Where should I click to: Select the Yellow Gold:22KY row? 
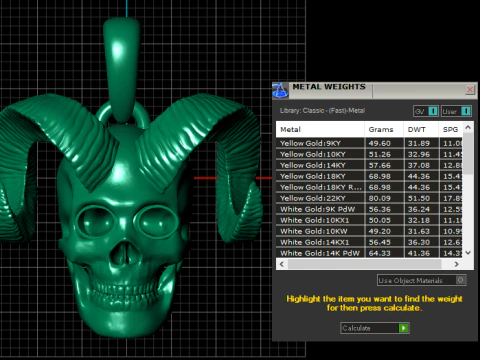click(x=369, y=198)
